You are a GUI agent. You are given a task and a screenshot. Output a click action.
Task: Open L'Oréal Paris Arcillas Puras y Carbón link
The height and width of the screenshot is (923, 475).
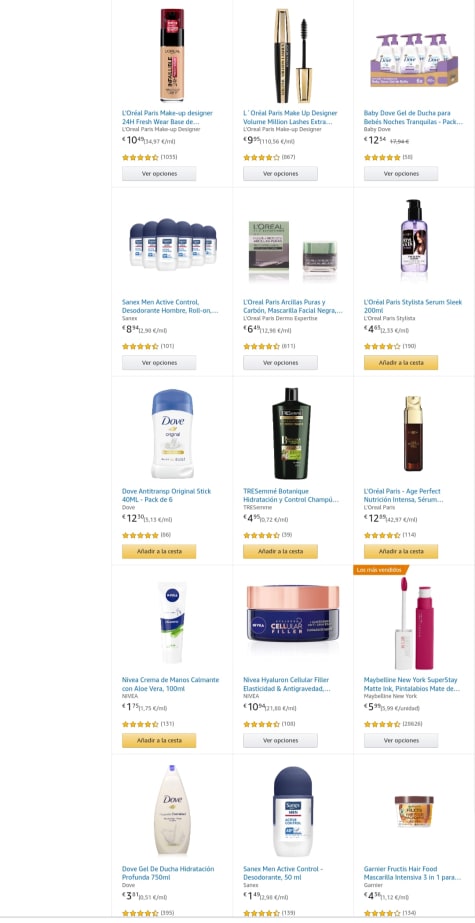(293, 306)
